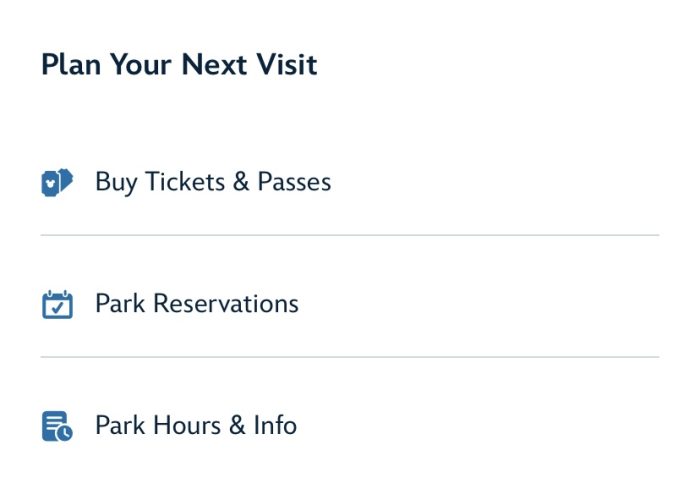Image resolution: width=700 pixels, height=489 pixels.
Task: Click the calendar checkmark icon
Action: tap(58, 304)
